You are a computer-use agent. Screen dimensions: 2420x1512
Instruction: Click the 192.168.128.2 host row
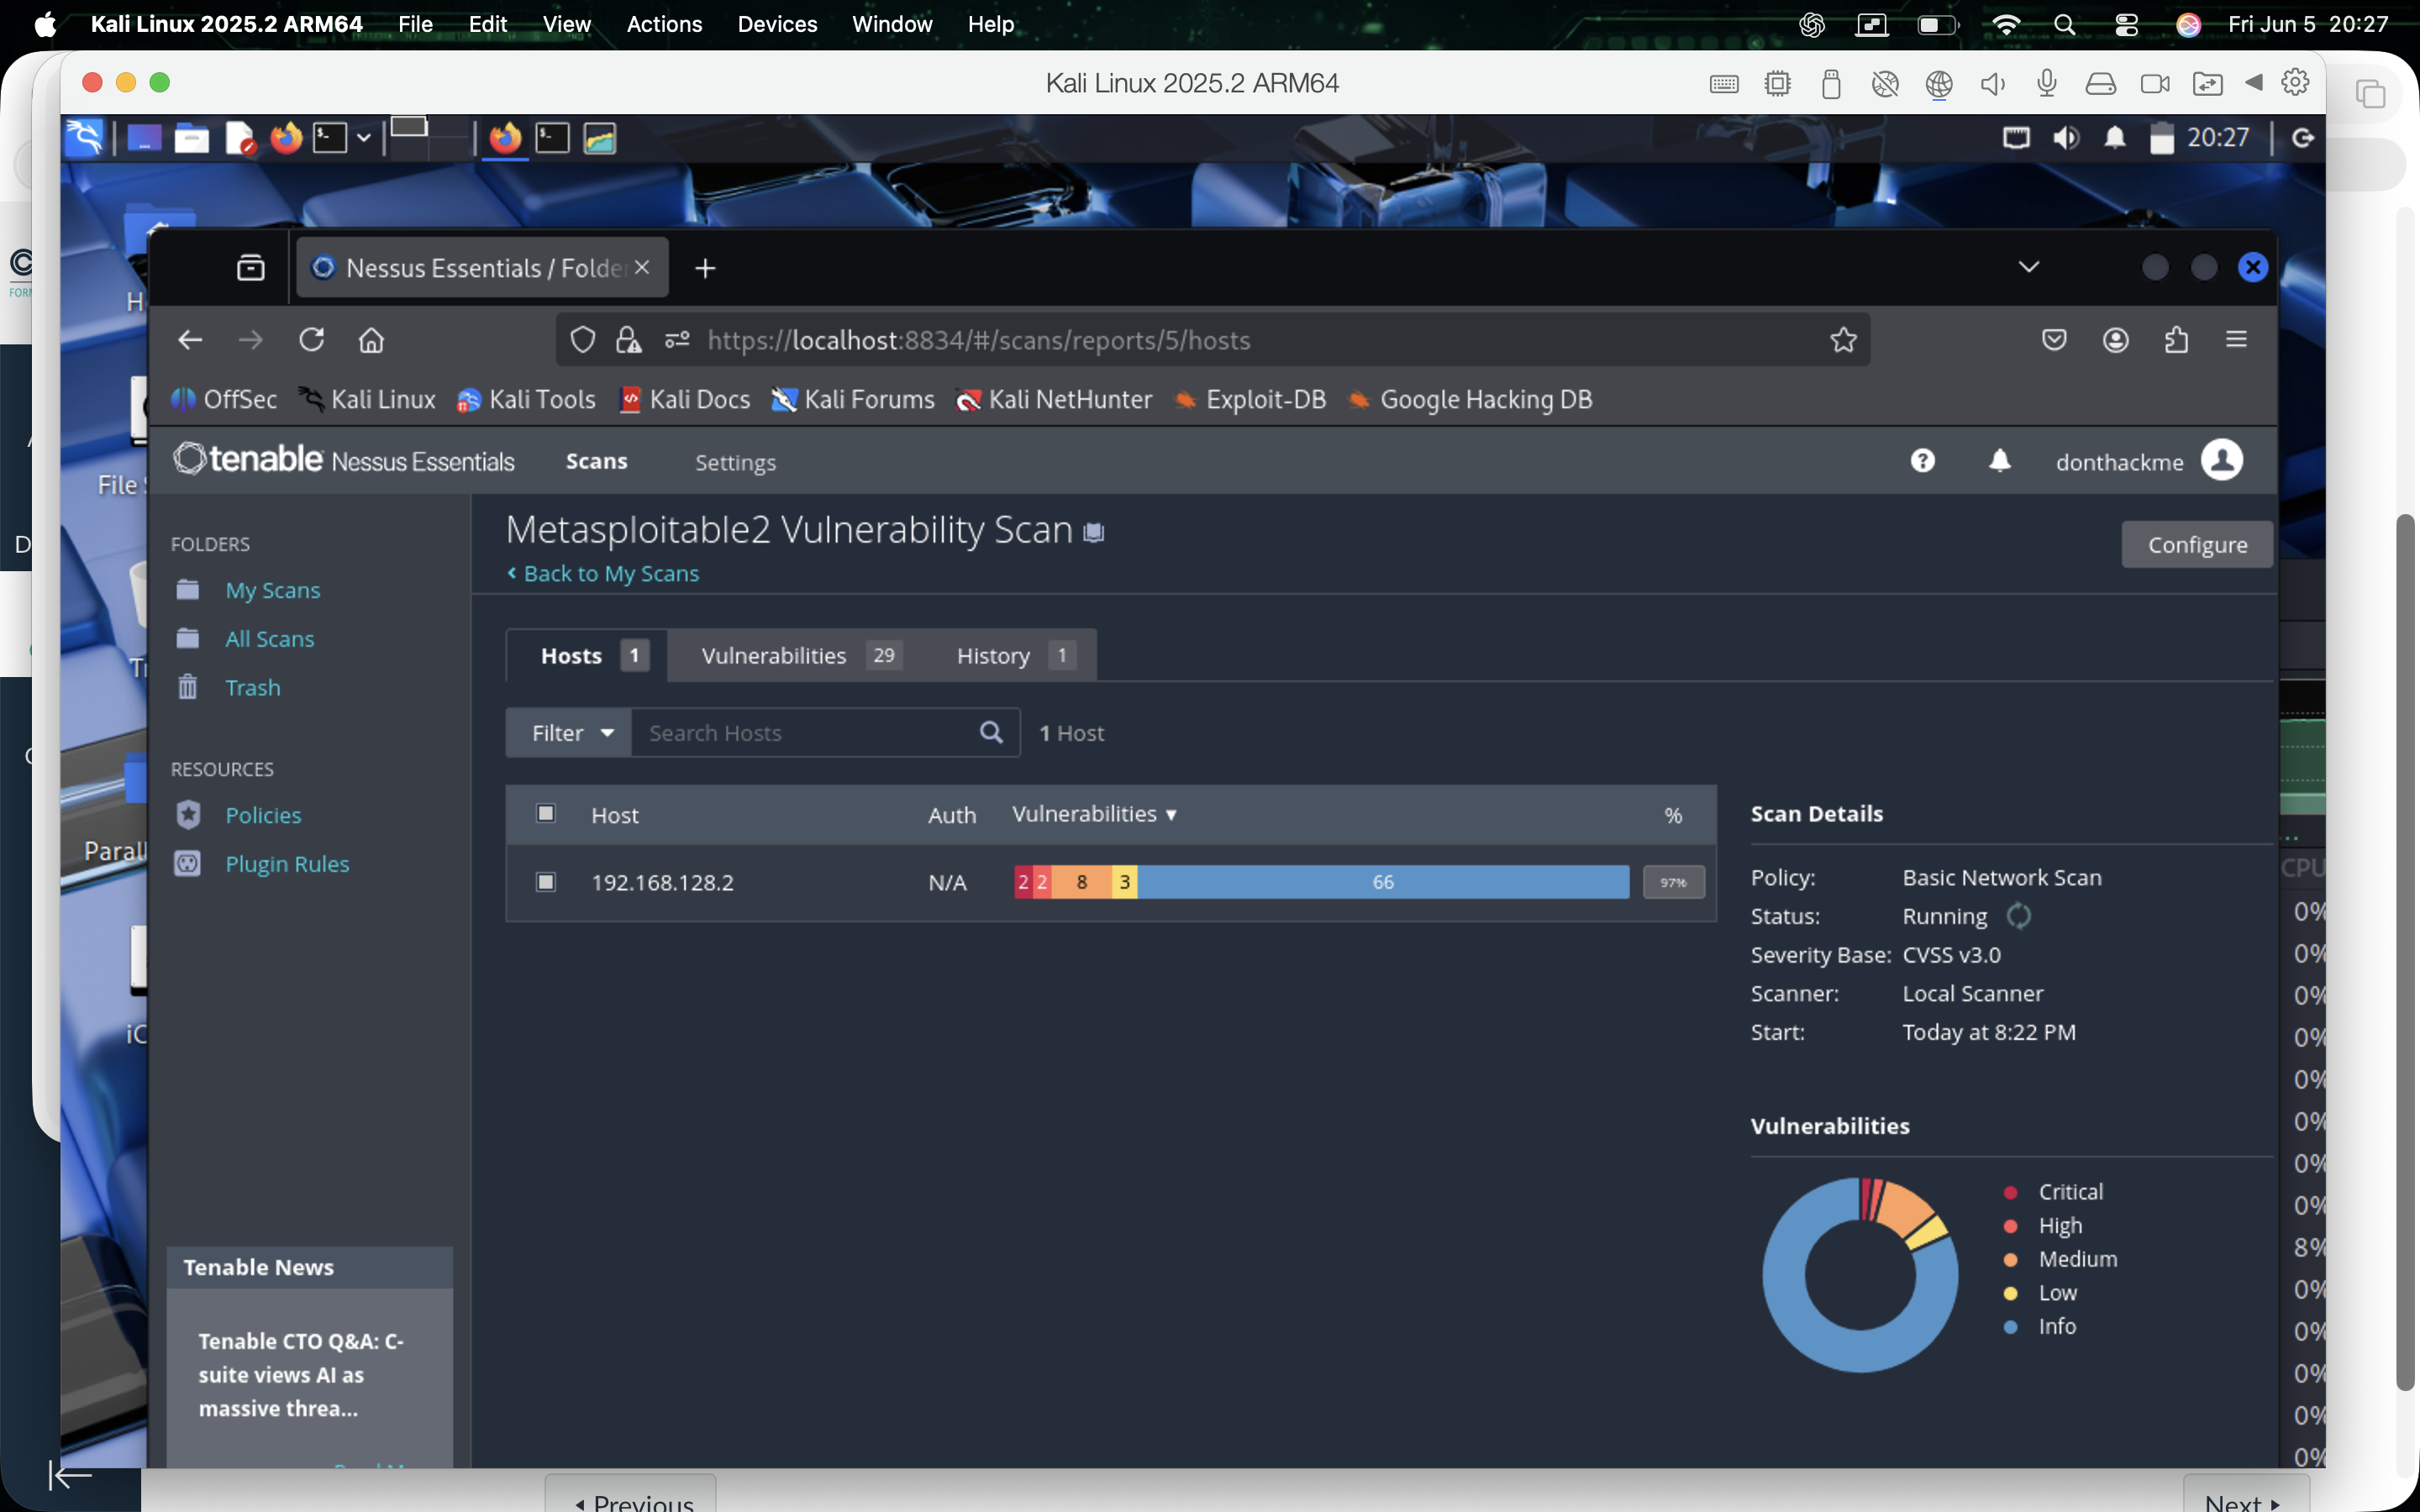tap(1111, 882)
